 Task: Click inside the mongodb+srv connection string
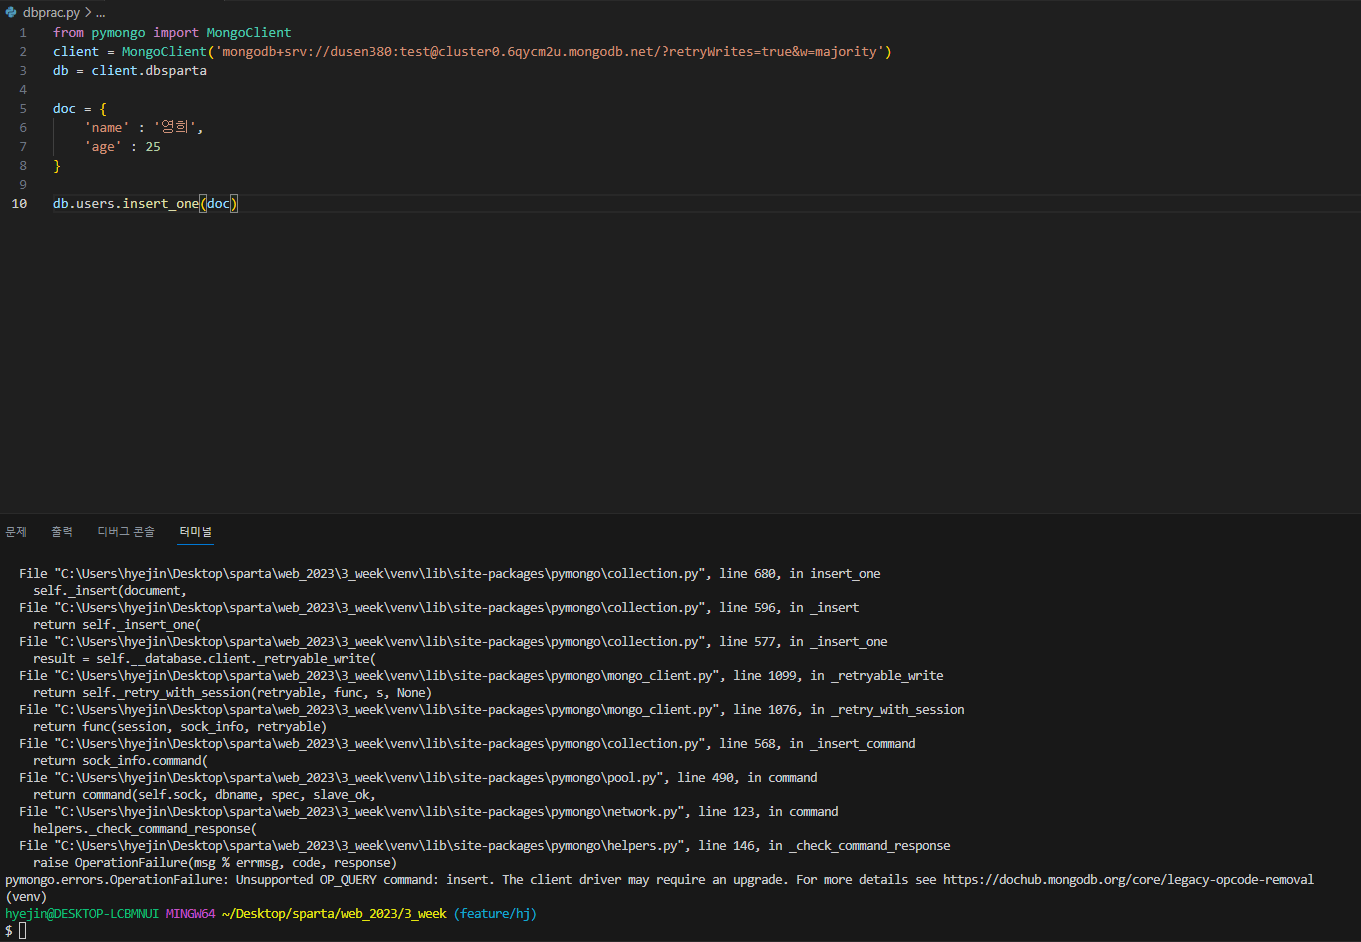pyautogui.click(x=550, y=52)
